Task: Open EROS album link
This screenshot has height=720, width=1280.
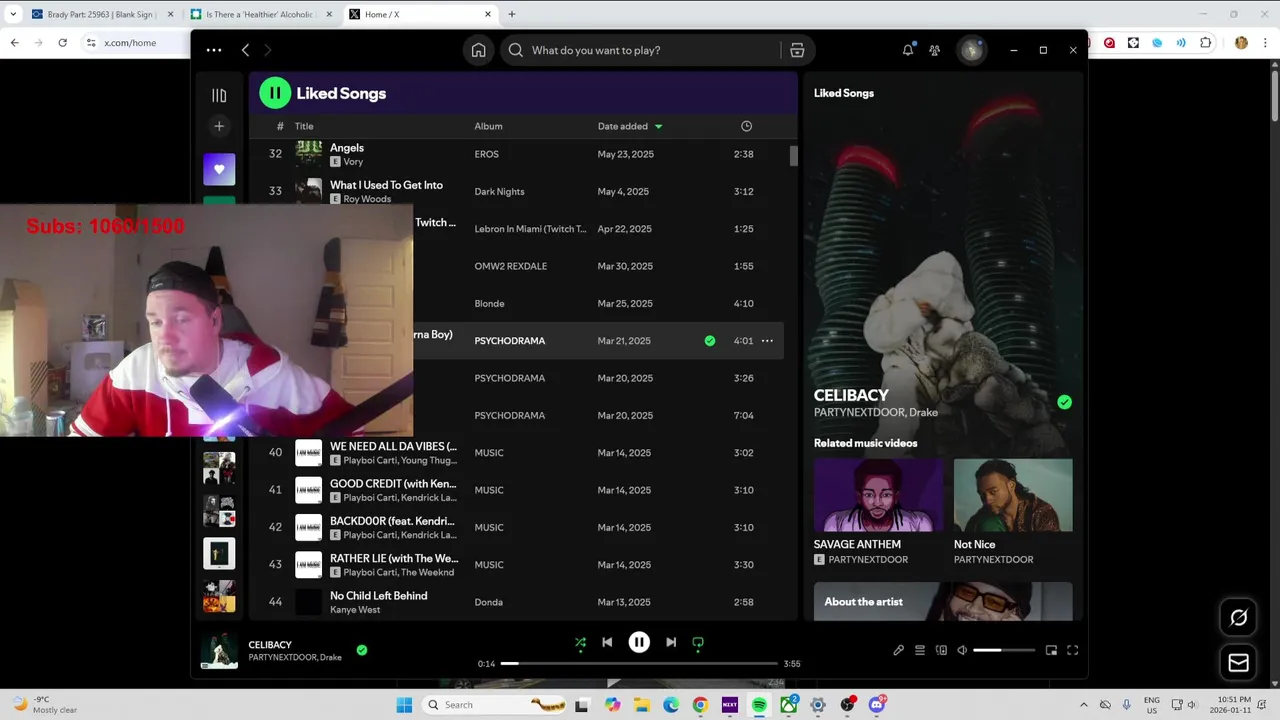Action: (486, 154)
